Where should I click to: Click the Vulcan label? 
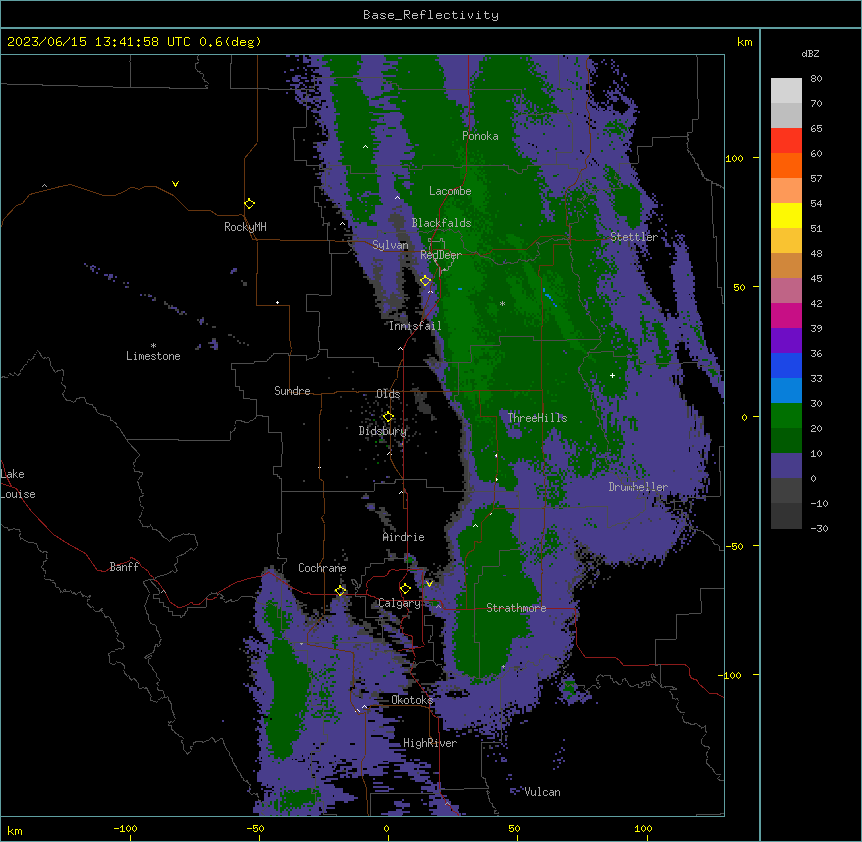pyautogui.click(x=542, y=792)
